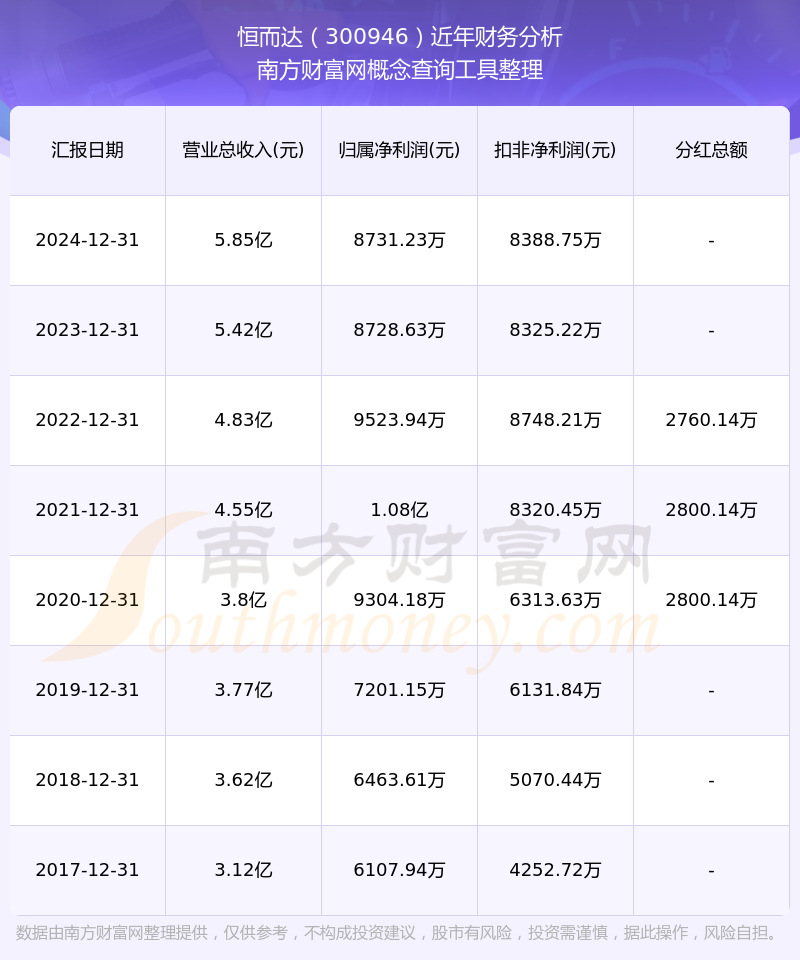Select the 2020-12-31 date cell

(x=88, y=600)
